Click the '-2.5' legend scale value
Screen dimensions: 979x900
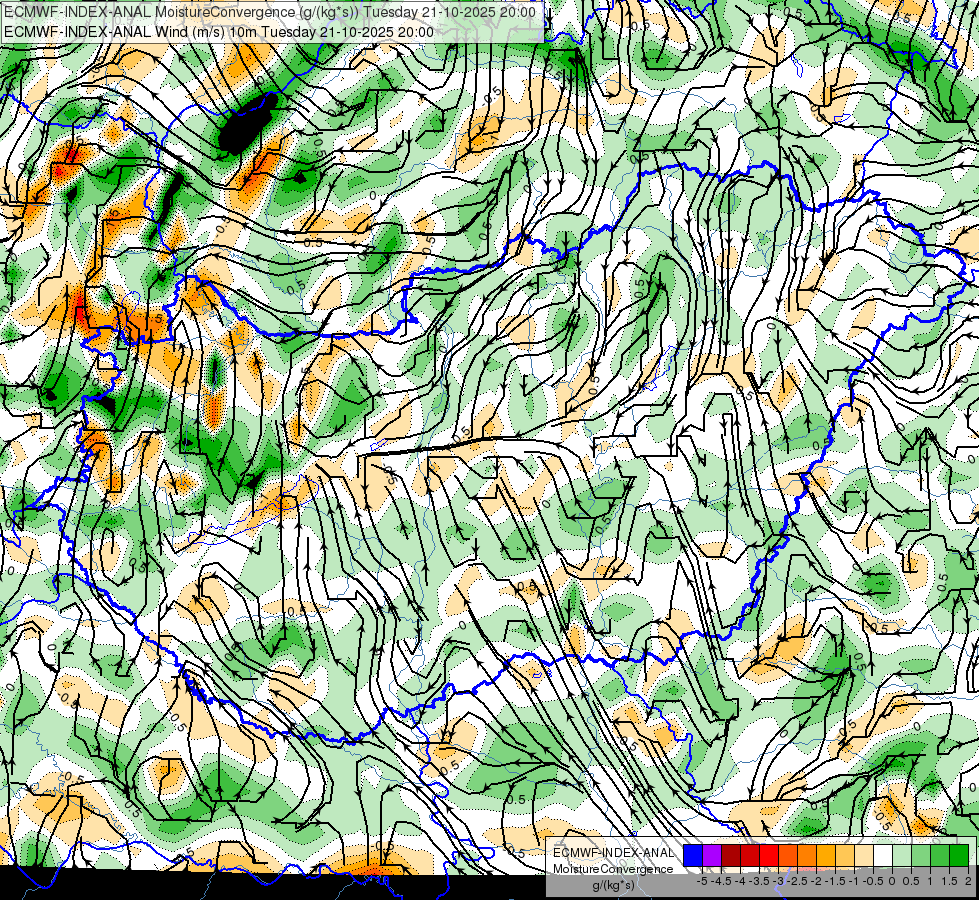(x=798, y=881)
